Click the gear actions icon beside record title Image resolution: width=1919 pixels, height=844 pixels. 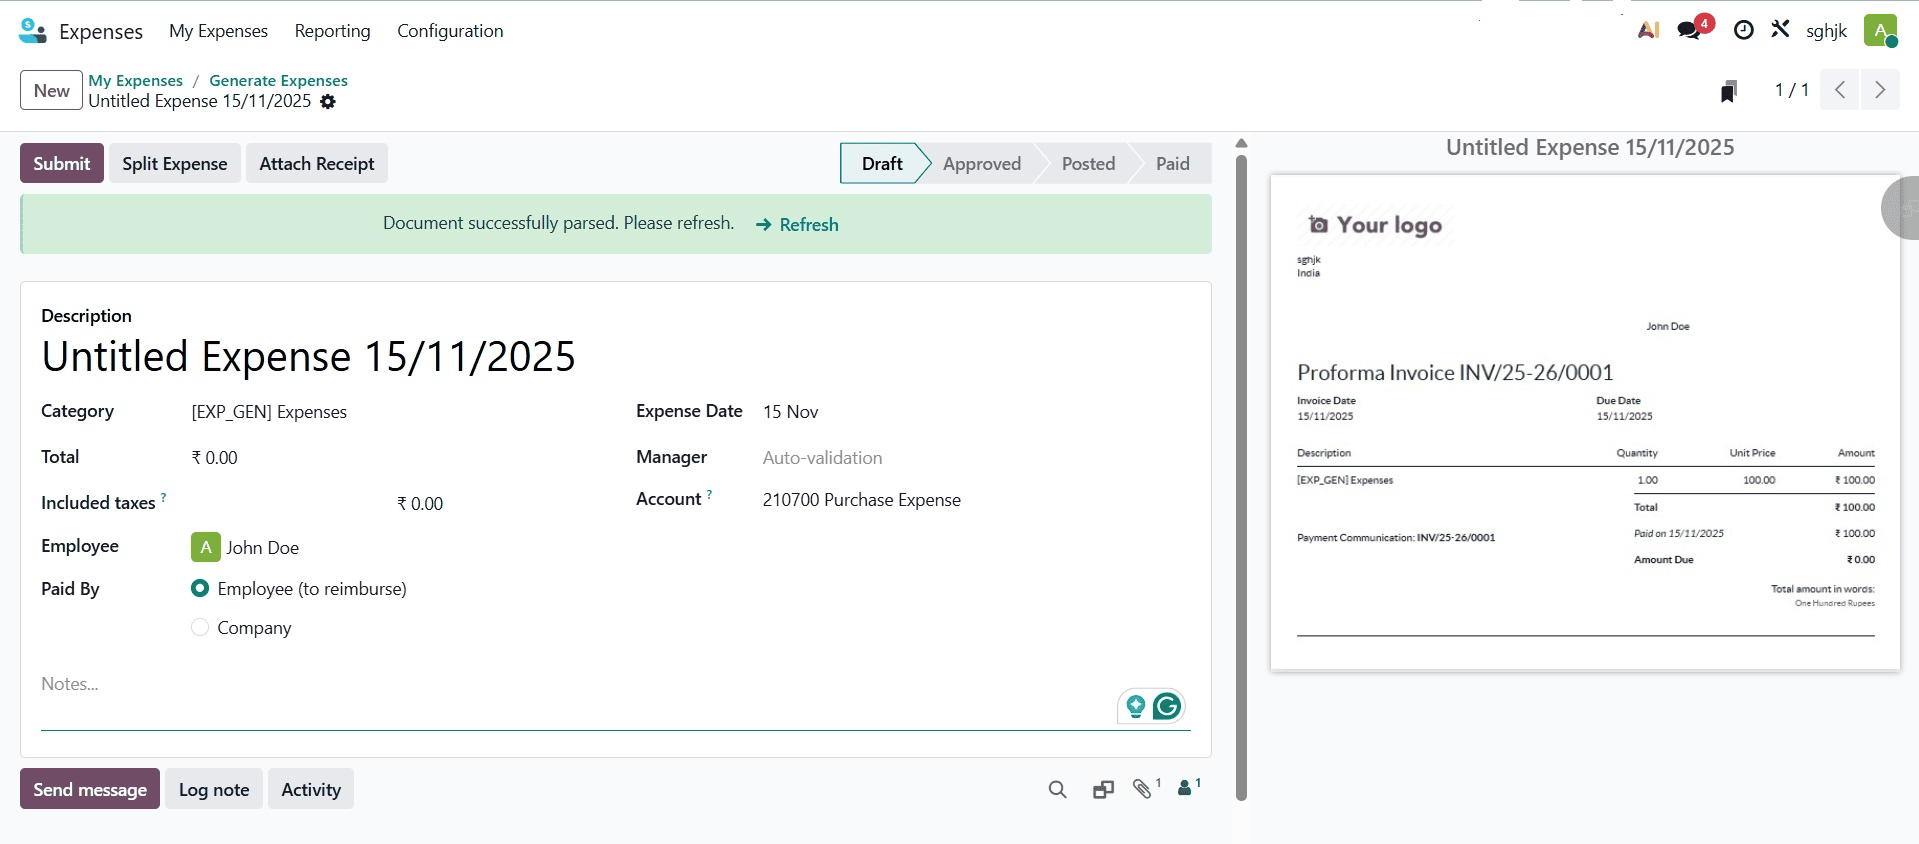[x=328, y=102]
